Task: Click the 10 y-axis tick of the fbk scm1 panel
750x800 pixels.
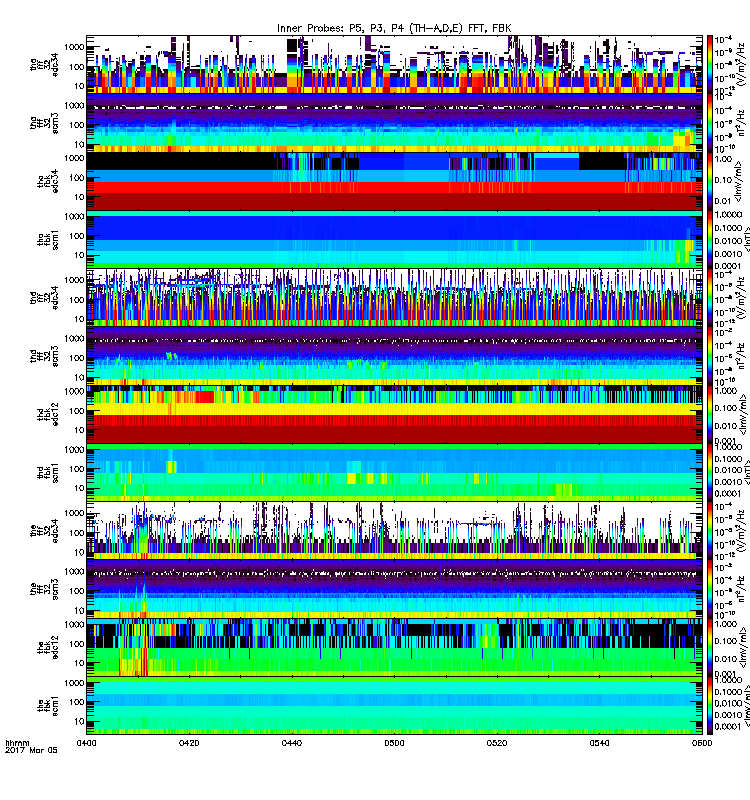Action: point(80,721)
